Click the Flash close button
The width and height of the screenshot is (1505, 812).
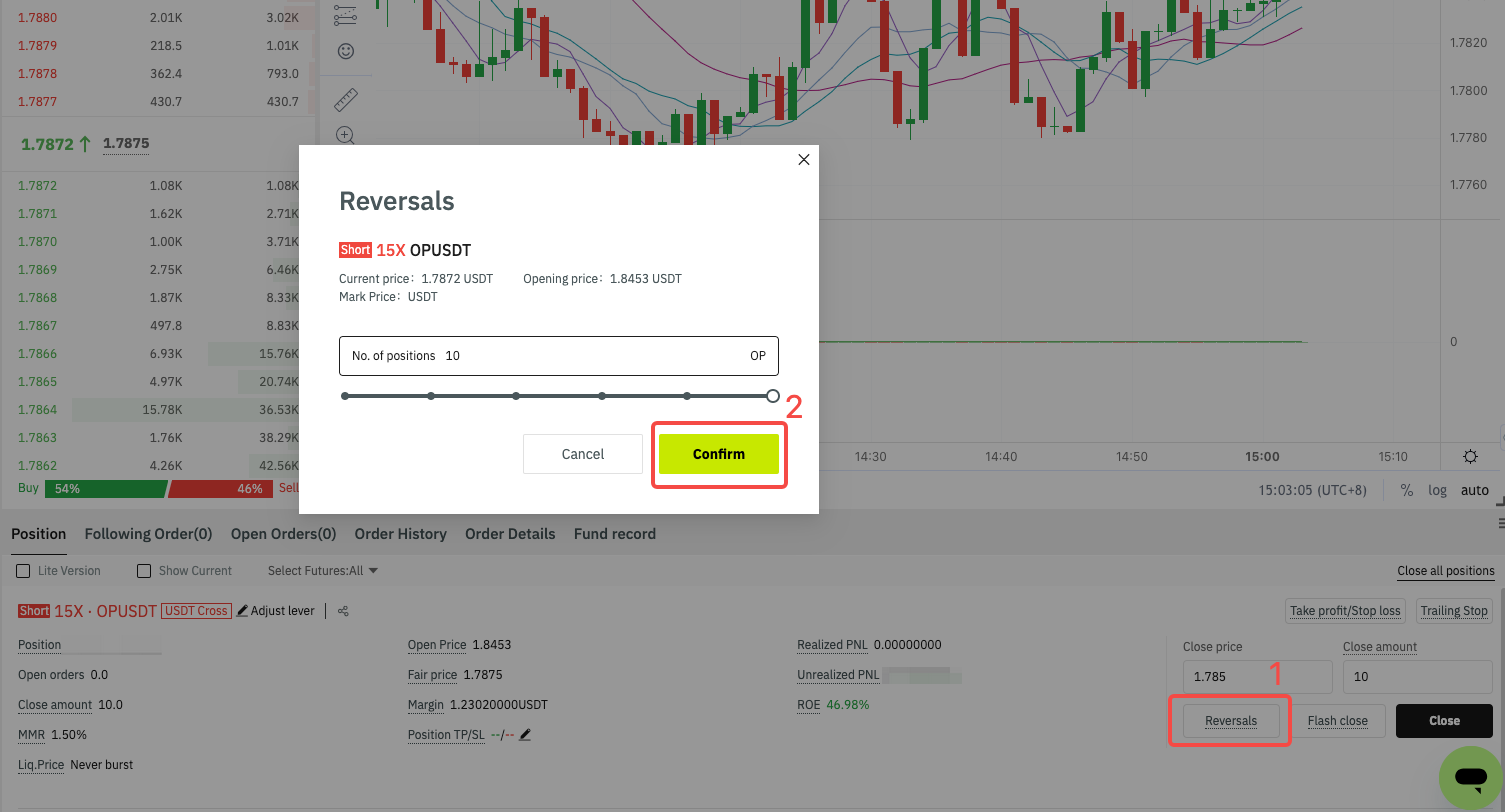(1338, 721)
